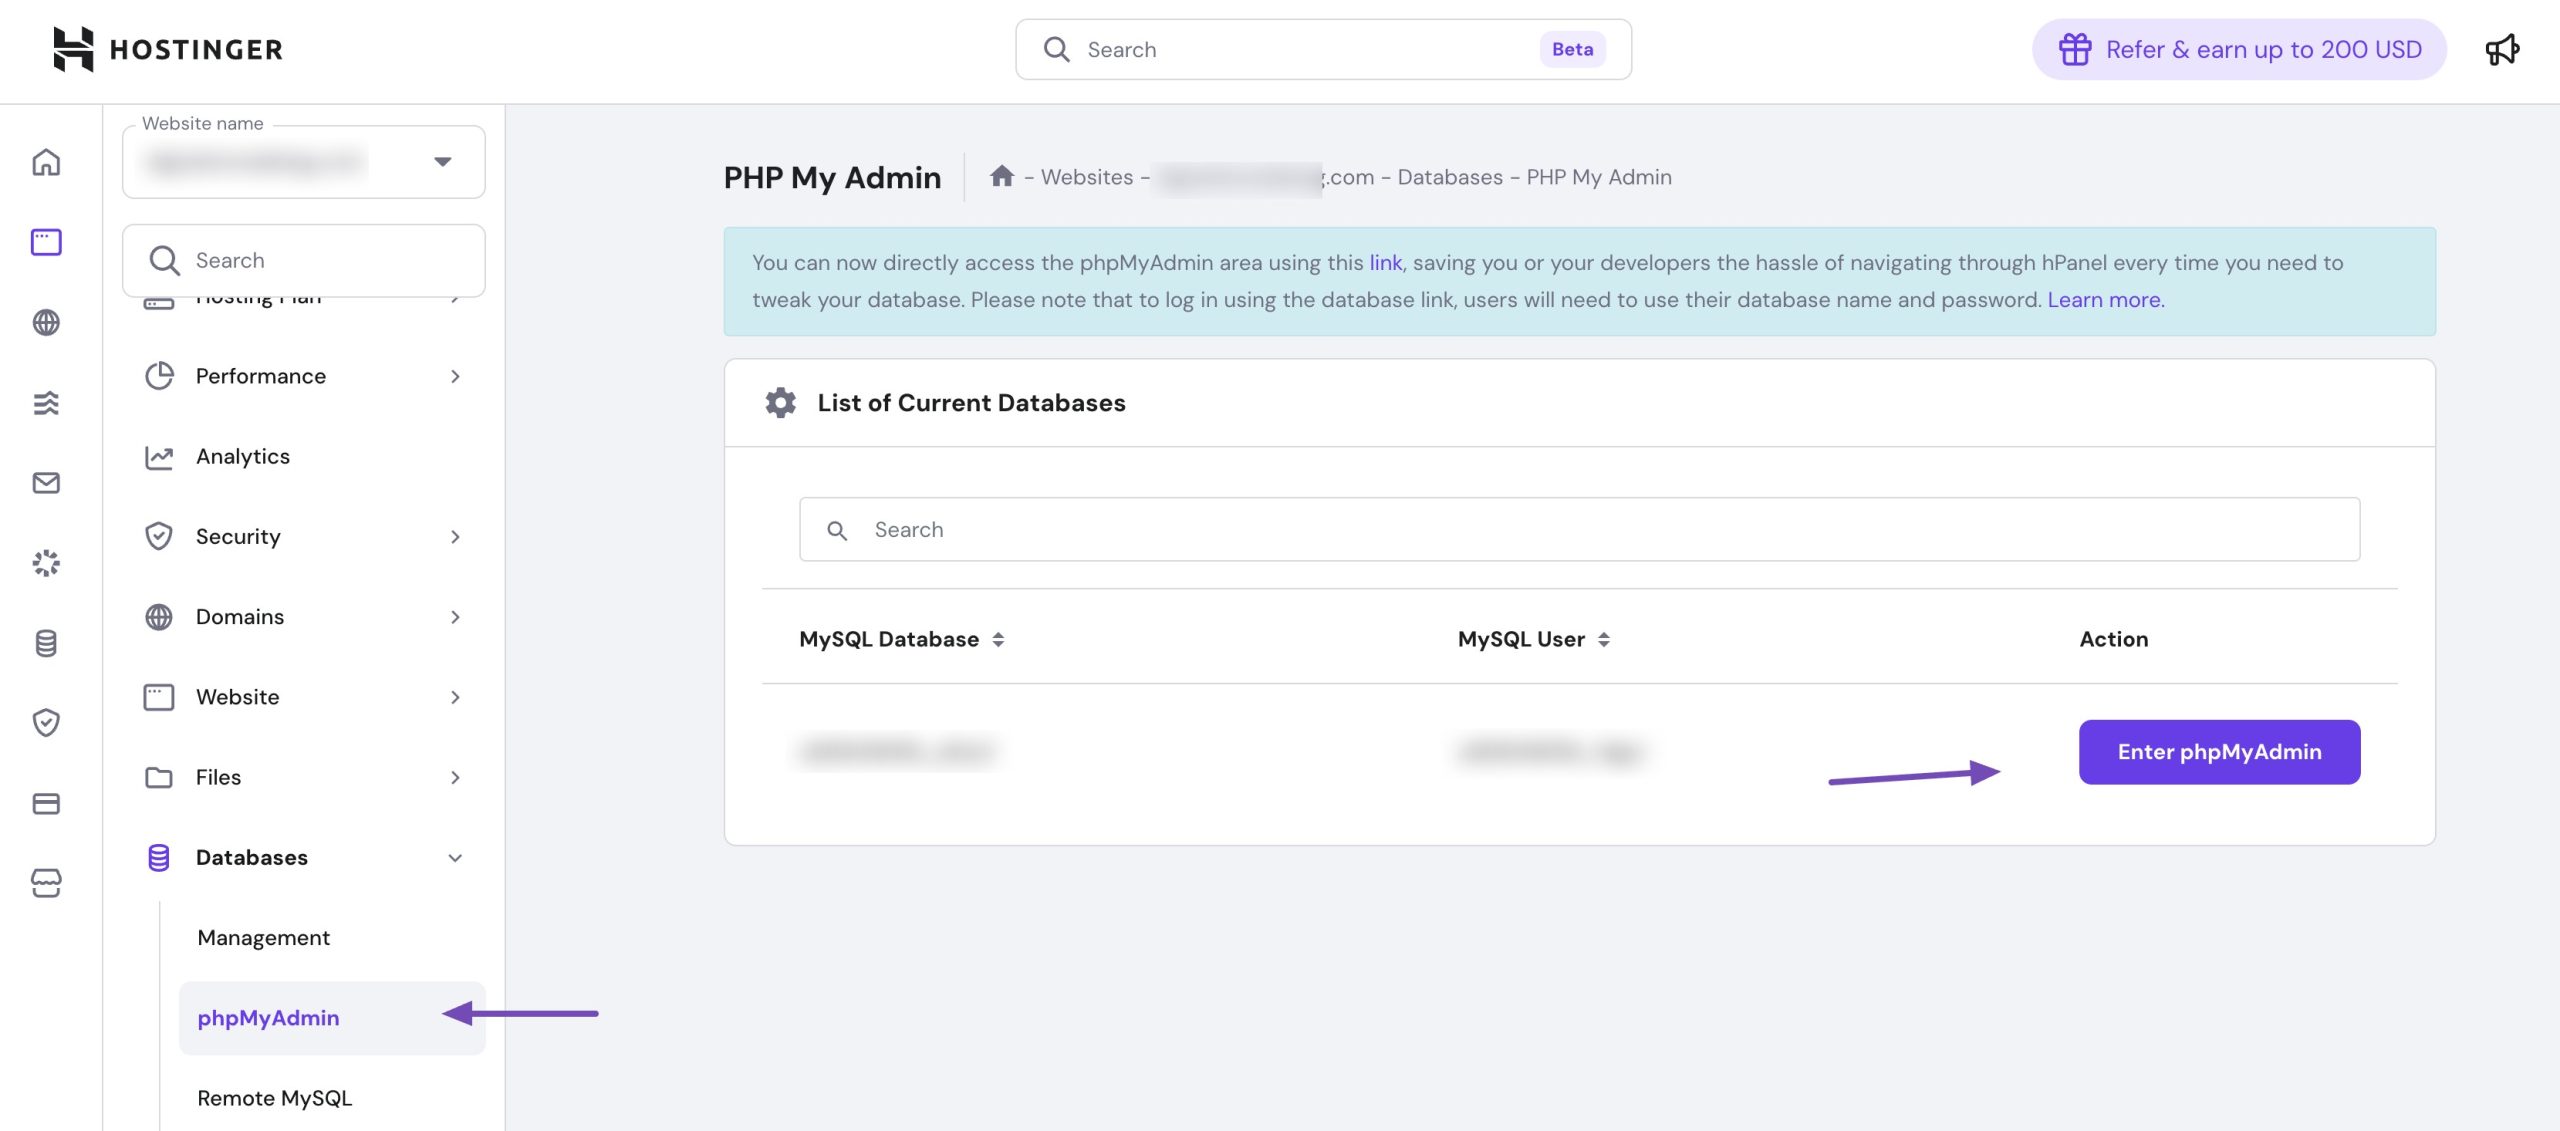Viewport: 2560px width, 1131px height.
Task: Click the Performance pie chart icon
Action: click(x=159, y=376)
